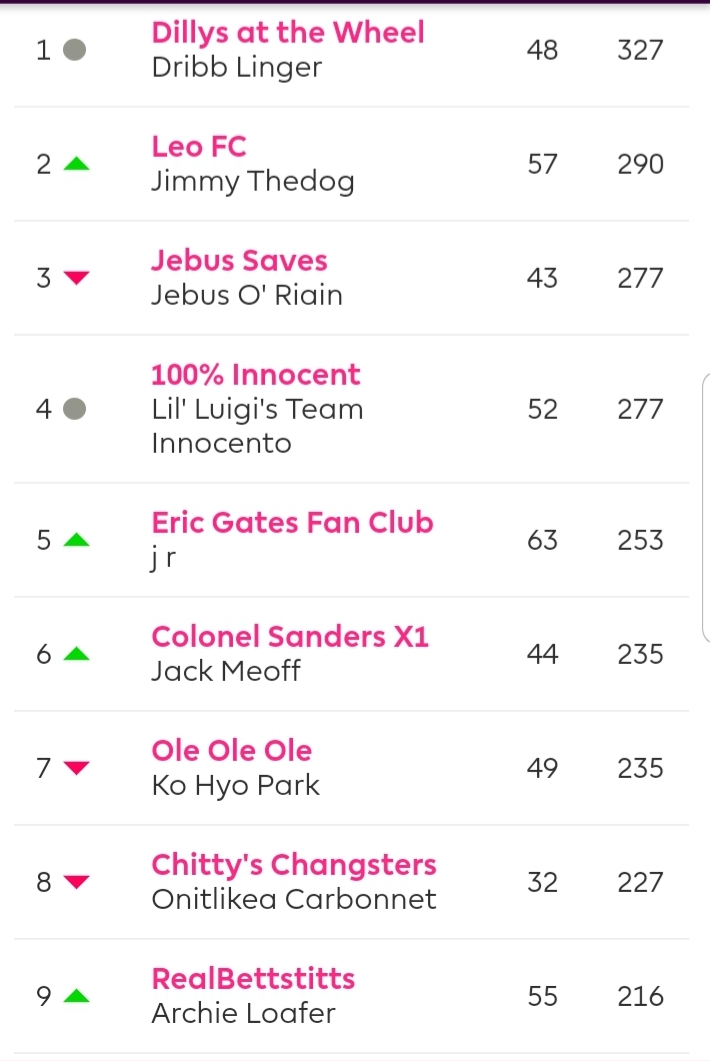This screenshot has height=1061, width=710.
Task: Open the Leo FC team page
Action: [x=199, y=146]
